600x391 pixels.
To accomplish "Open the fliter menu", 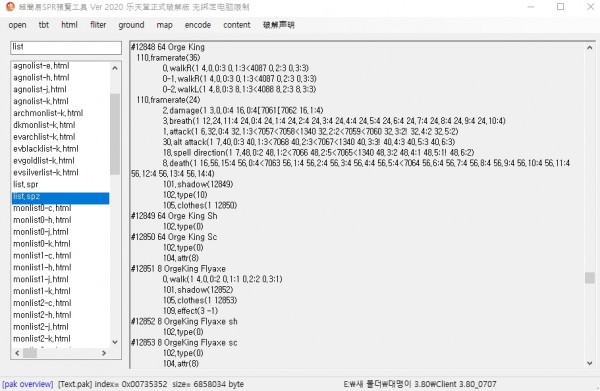I will [98, 25].
